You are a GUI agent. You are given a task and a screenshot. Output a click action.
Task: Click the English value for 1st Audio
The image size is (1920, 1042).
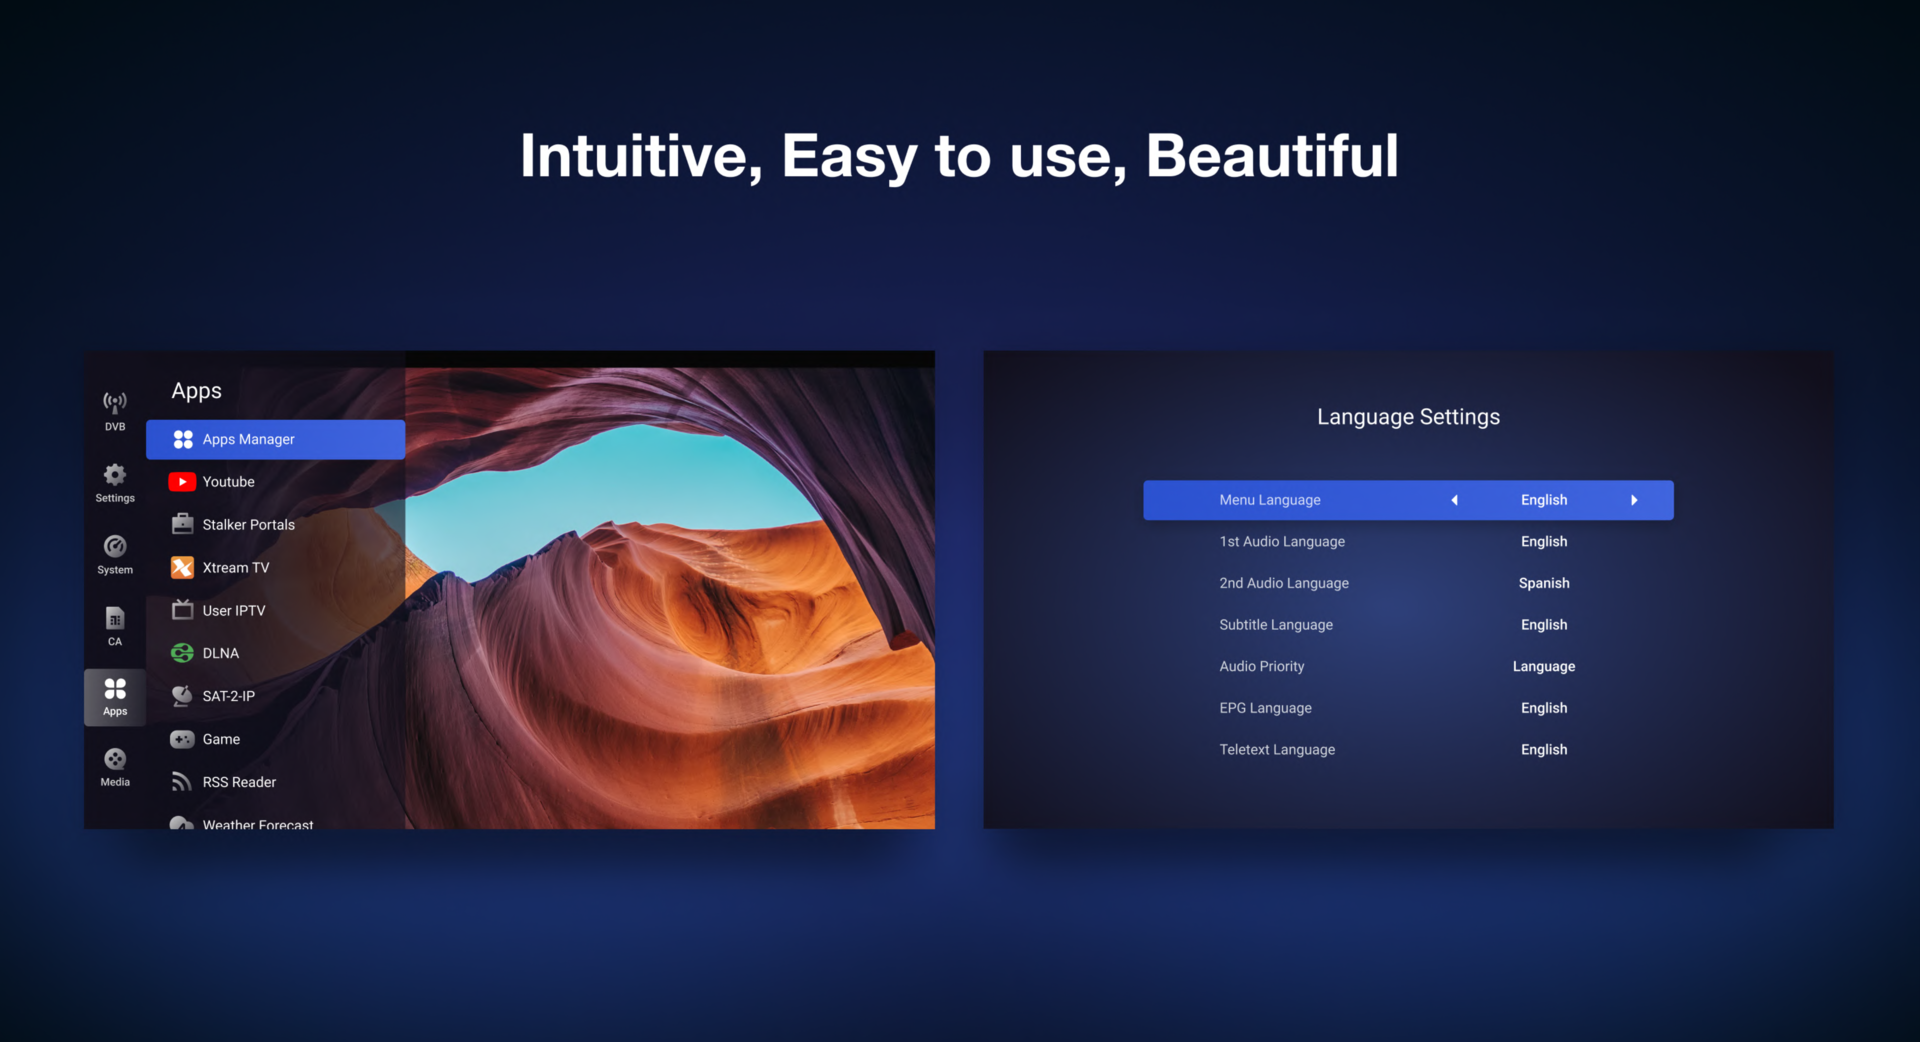click(1544, 542)
